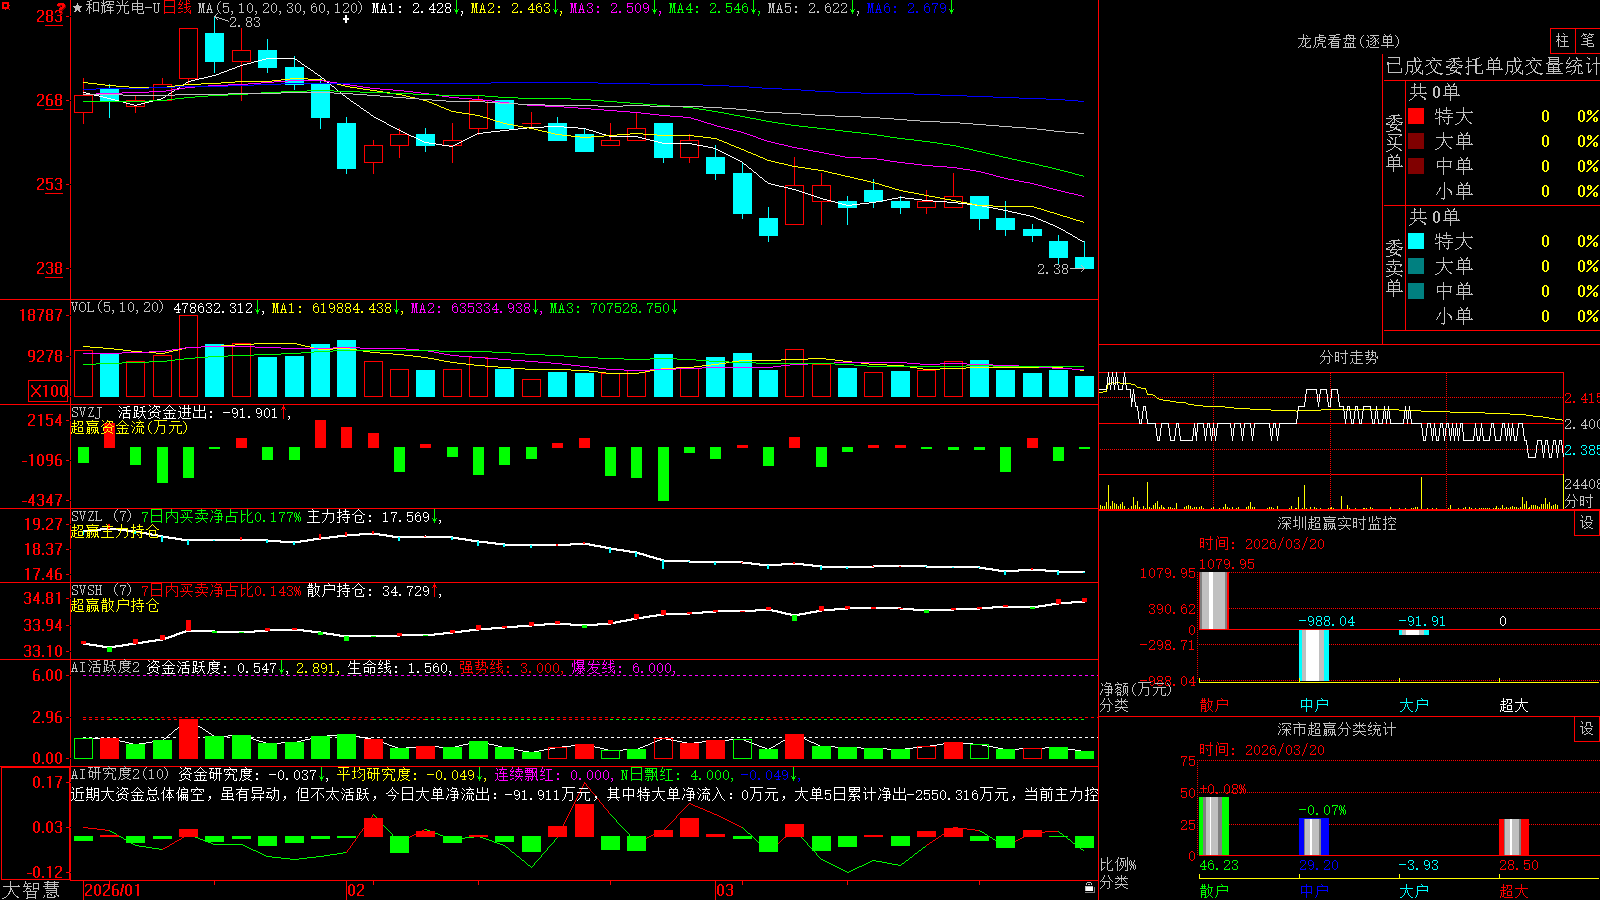Viewport: 1600px width, 900px height.
Task: Click the 深圳超赢实时监控 panel title
Action: (1337, 523)
